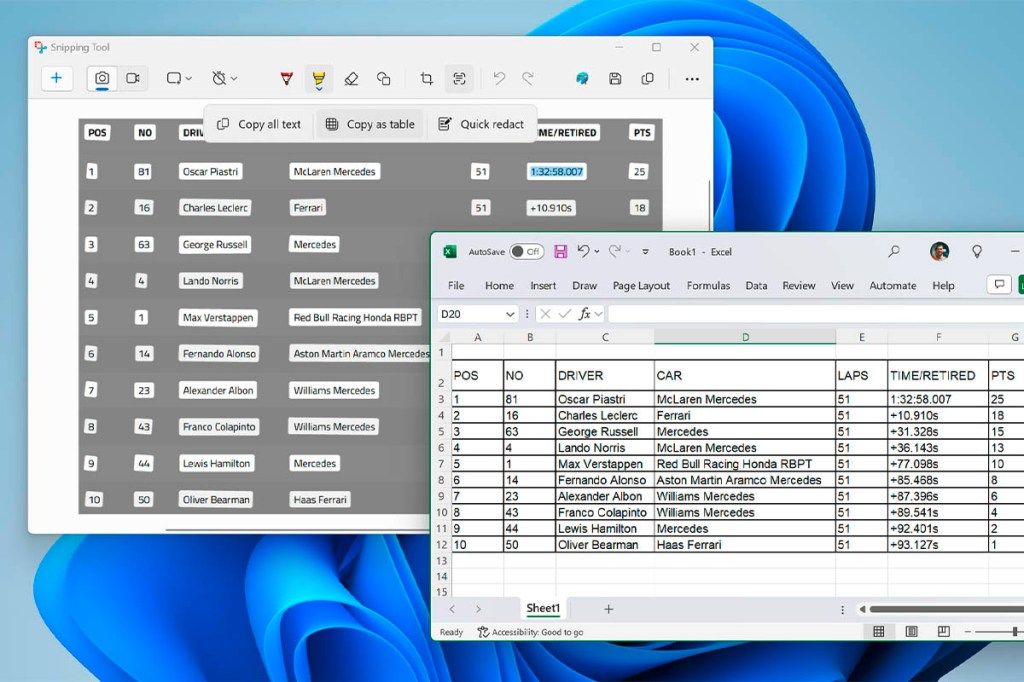Click the lightbulb icon in Excel title bar
Screen dimensions: 1024x682
point(977,251)
